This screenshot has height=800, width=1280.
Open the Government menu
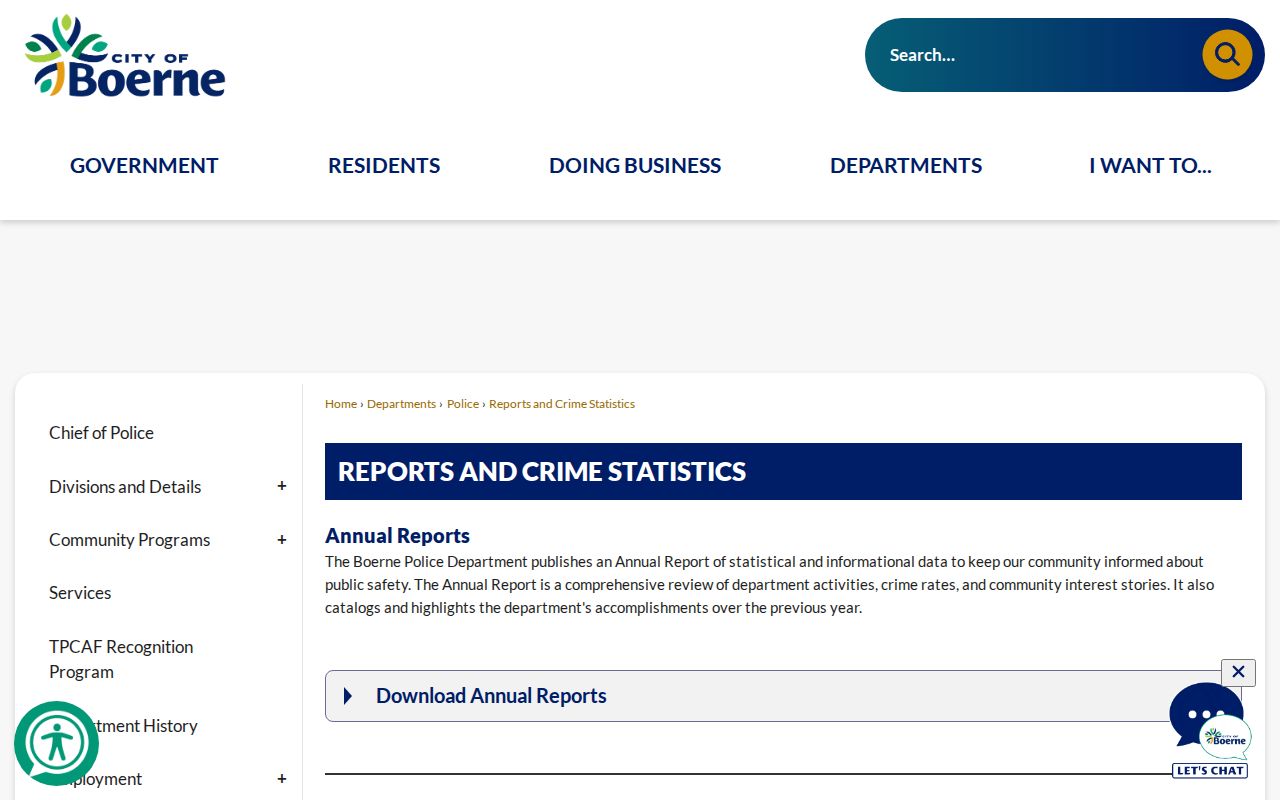(x=144, y=166)
